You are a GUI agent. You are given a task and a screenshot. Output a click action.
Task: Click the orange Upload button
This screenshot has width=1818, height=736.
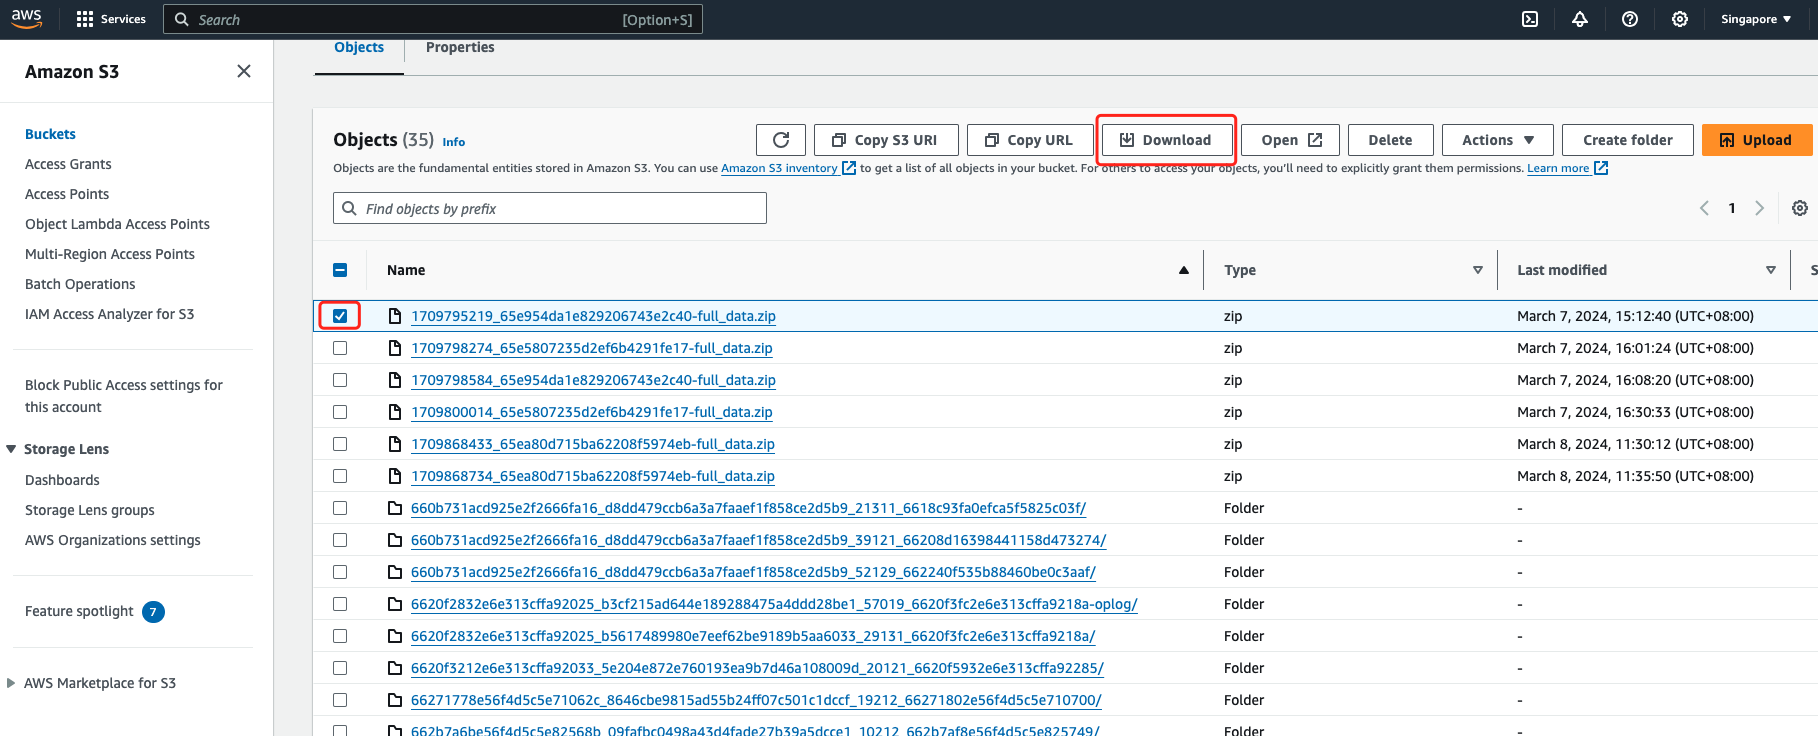click(1757, 140)
